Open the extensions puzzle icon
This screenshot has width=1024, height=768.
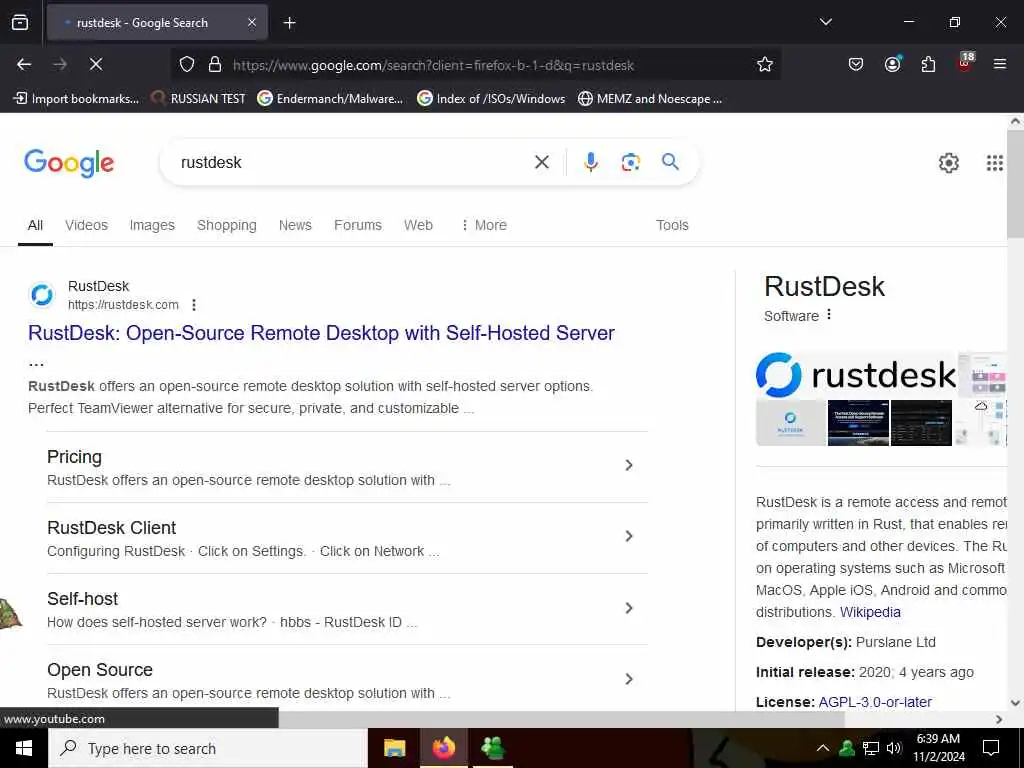click(928, 64)
